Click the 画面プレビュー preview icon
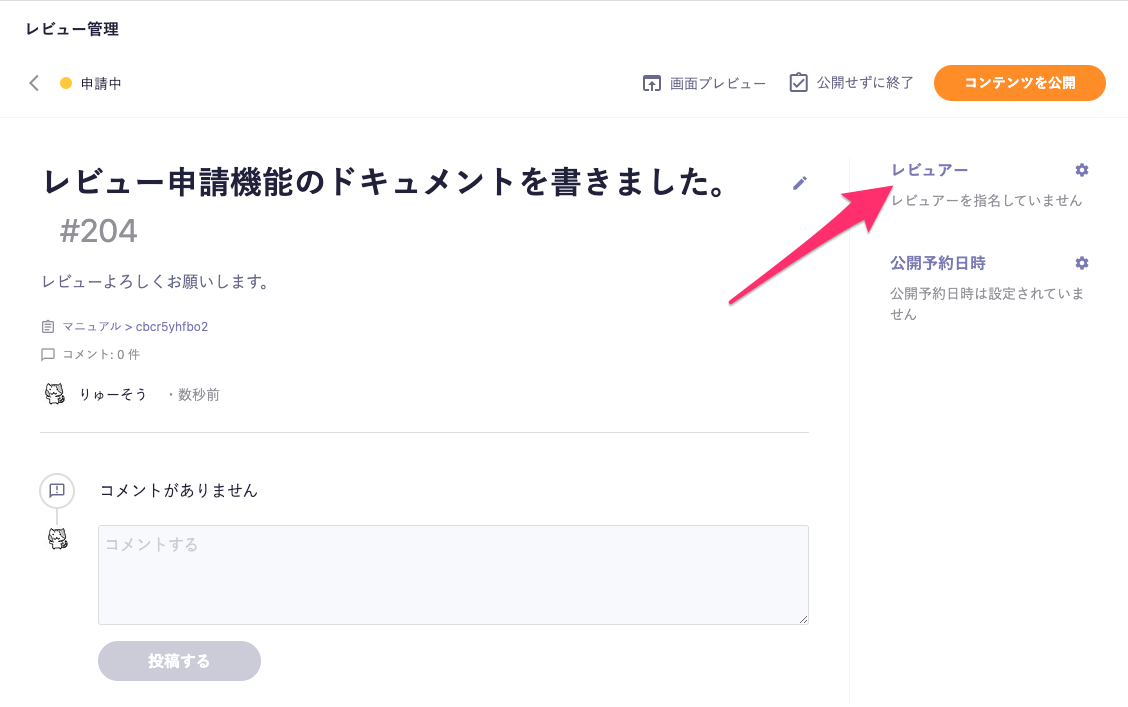Image resolution: width=1128 pixels, height=707 pixels. 651,83
